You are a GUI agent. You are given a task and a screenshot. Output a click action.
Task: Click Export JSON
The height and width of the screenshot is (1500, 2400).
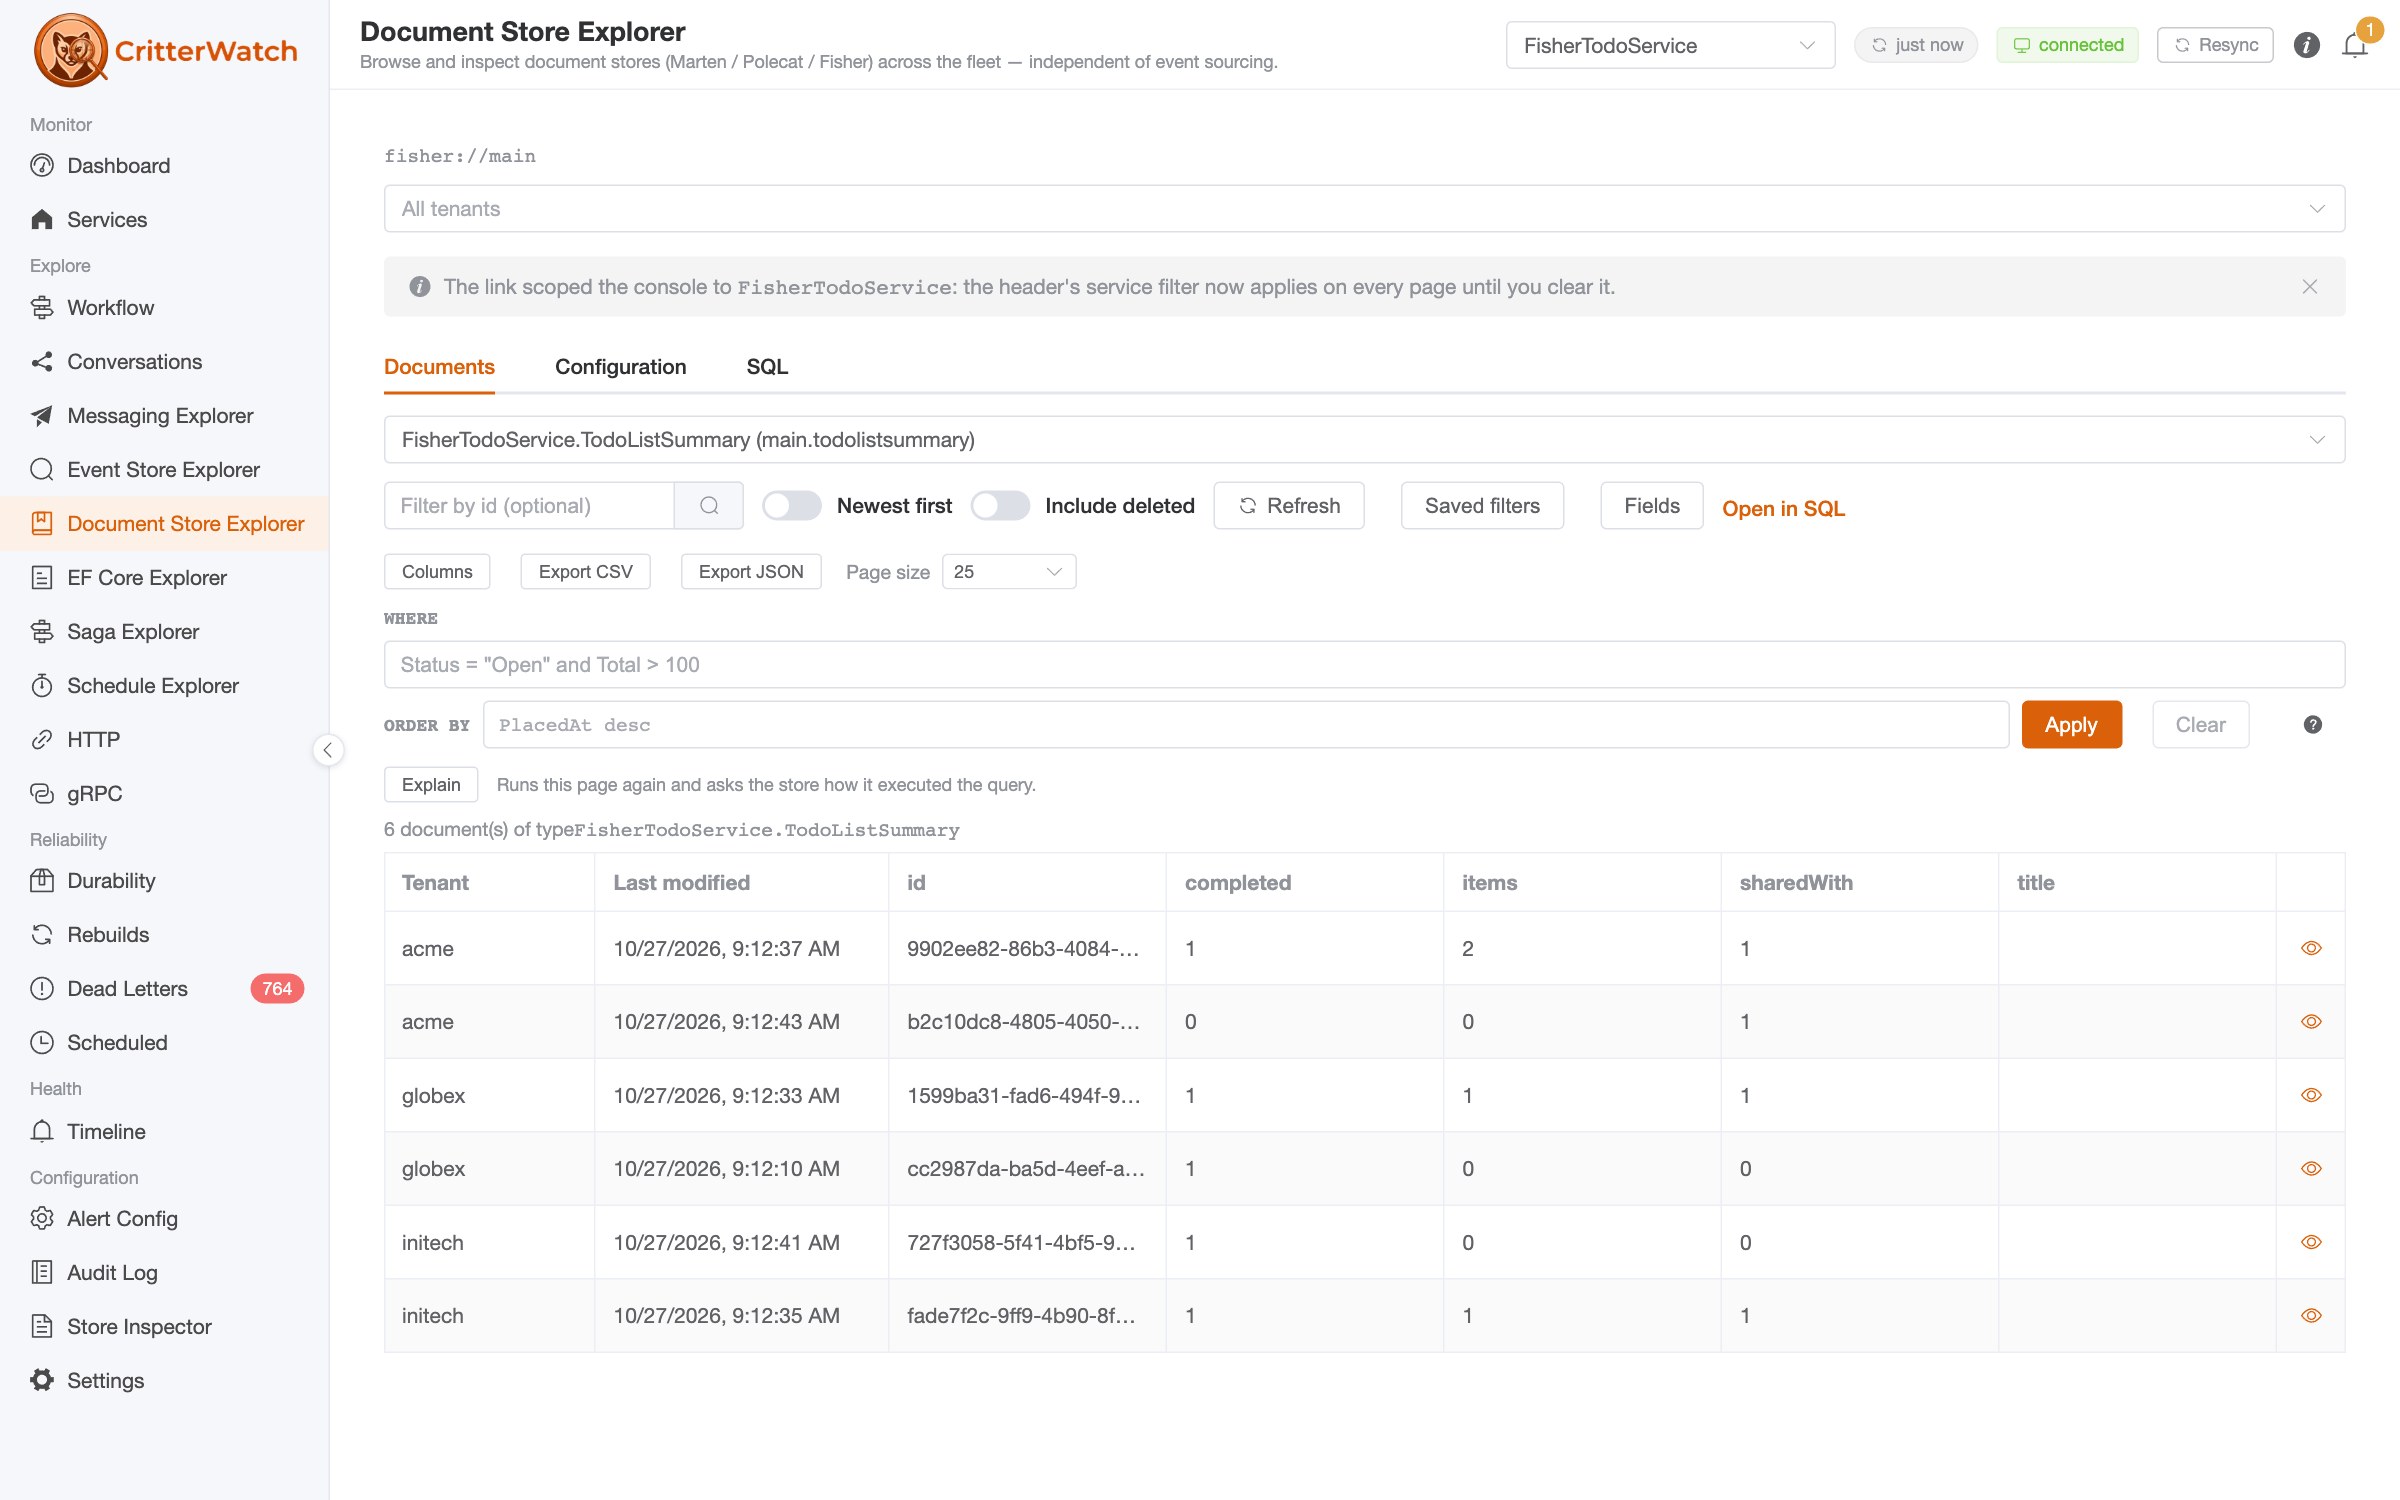[x=750, y=571]
